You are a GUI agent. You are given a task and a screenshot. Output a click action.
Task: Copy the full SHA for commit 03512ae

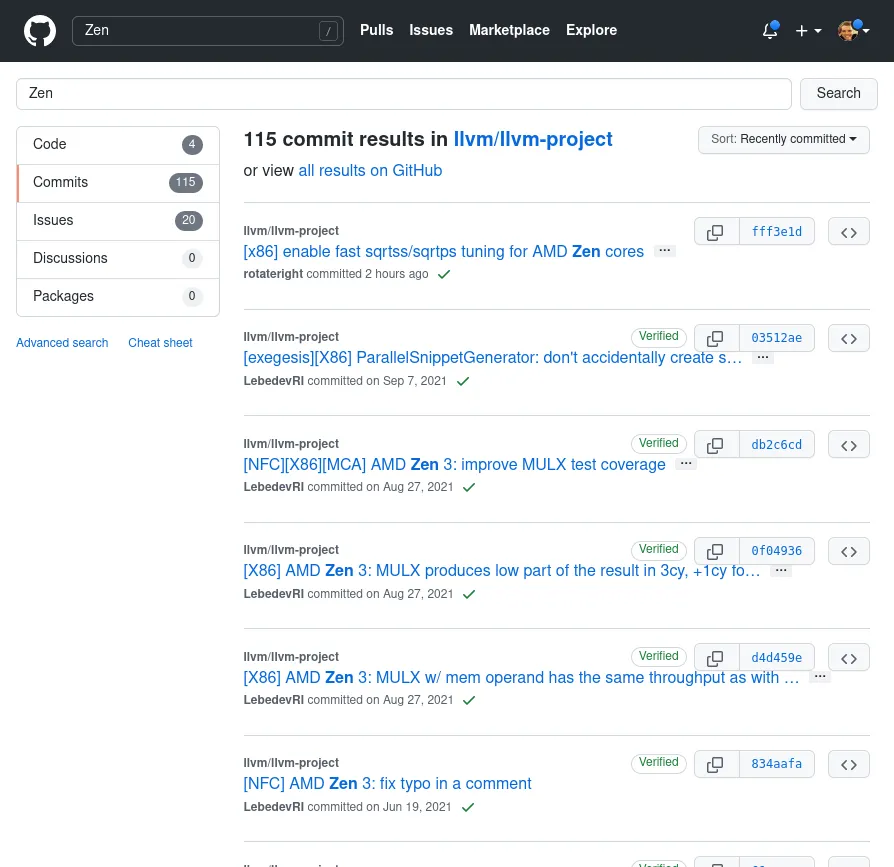point(716,338)
